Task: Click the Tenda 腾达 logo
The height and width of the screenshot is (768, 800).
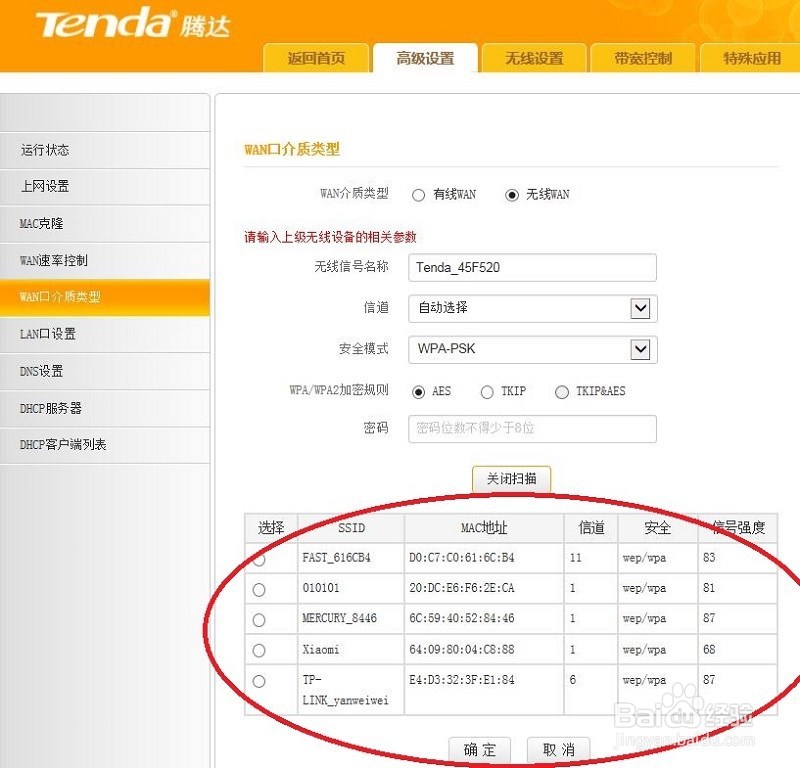Action: pos(133,24)
